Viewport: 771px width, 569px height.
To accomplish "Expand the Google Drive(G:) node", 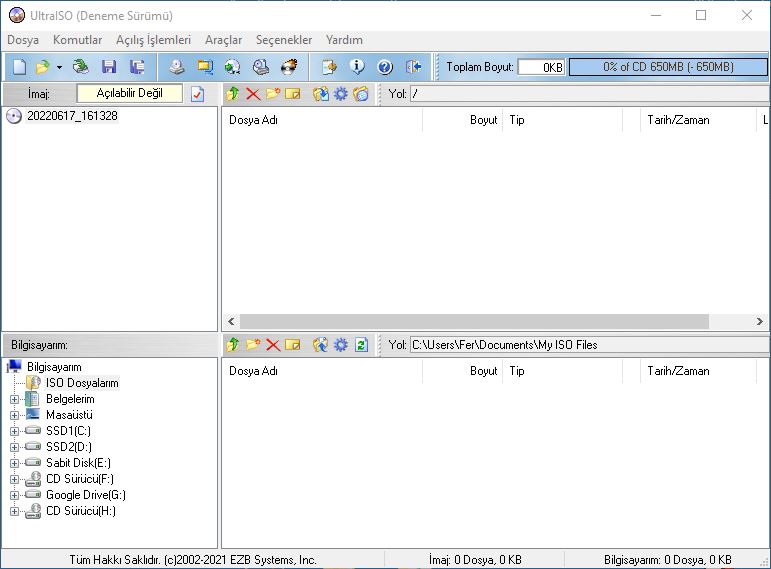I will click(x=14, y=495).
